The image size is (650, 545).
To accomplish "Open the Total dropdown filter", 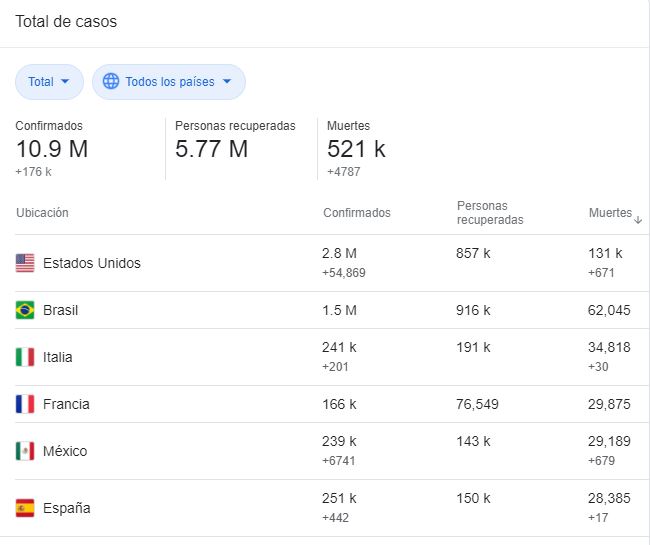I will click(x=49, y=82).
